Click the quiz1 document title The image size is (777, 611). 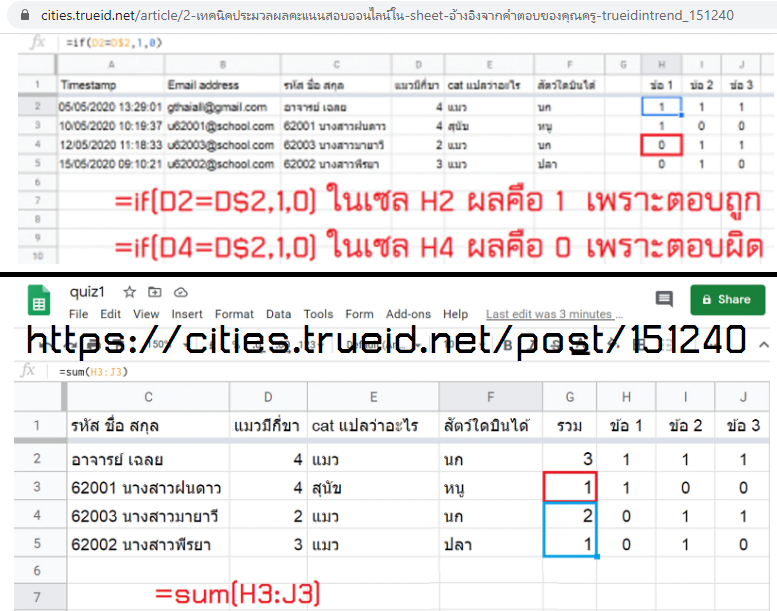[88, 292]
